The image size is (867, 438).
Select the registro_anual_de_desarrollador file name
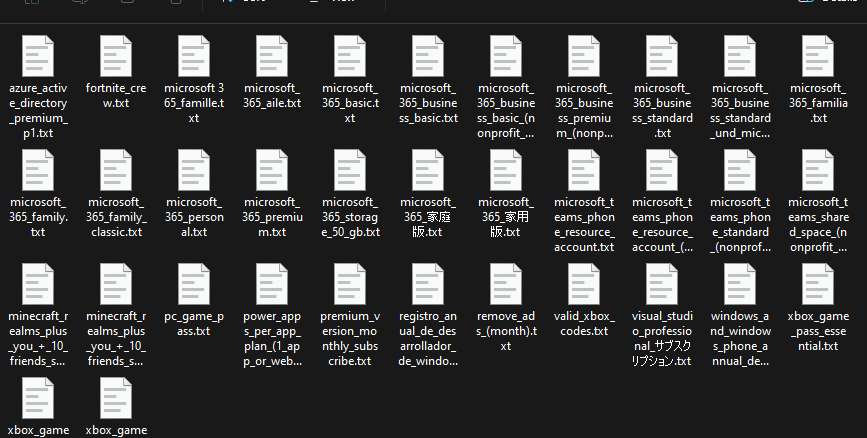pyautogui.click(x=428, y=338)
